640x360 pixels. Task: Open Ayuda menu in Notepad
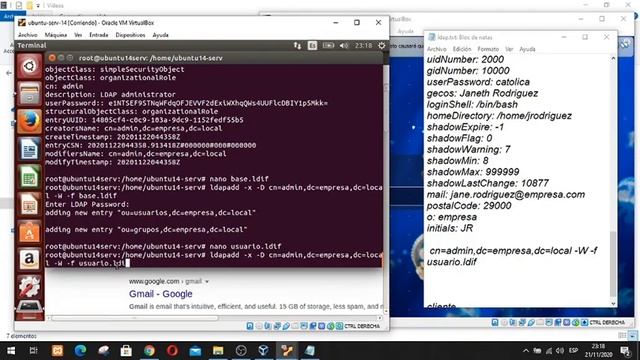click(x=527, y=49)
